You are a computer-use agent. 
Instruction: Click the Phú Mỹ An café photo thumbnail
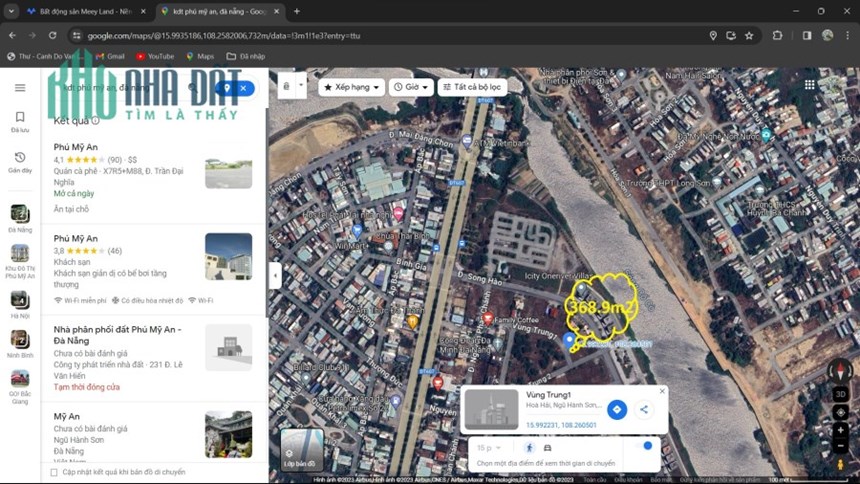click(229, 173)
